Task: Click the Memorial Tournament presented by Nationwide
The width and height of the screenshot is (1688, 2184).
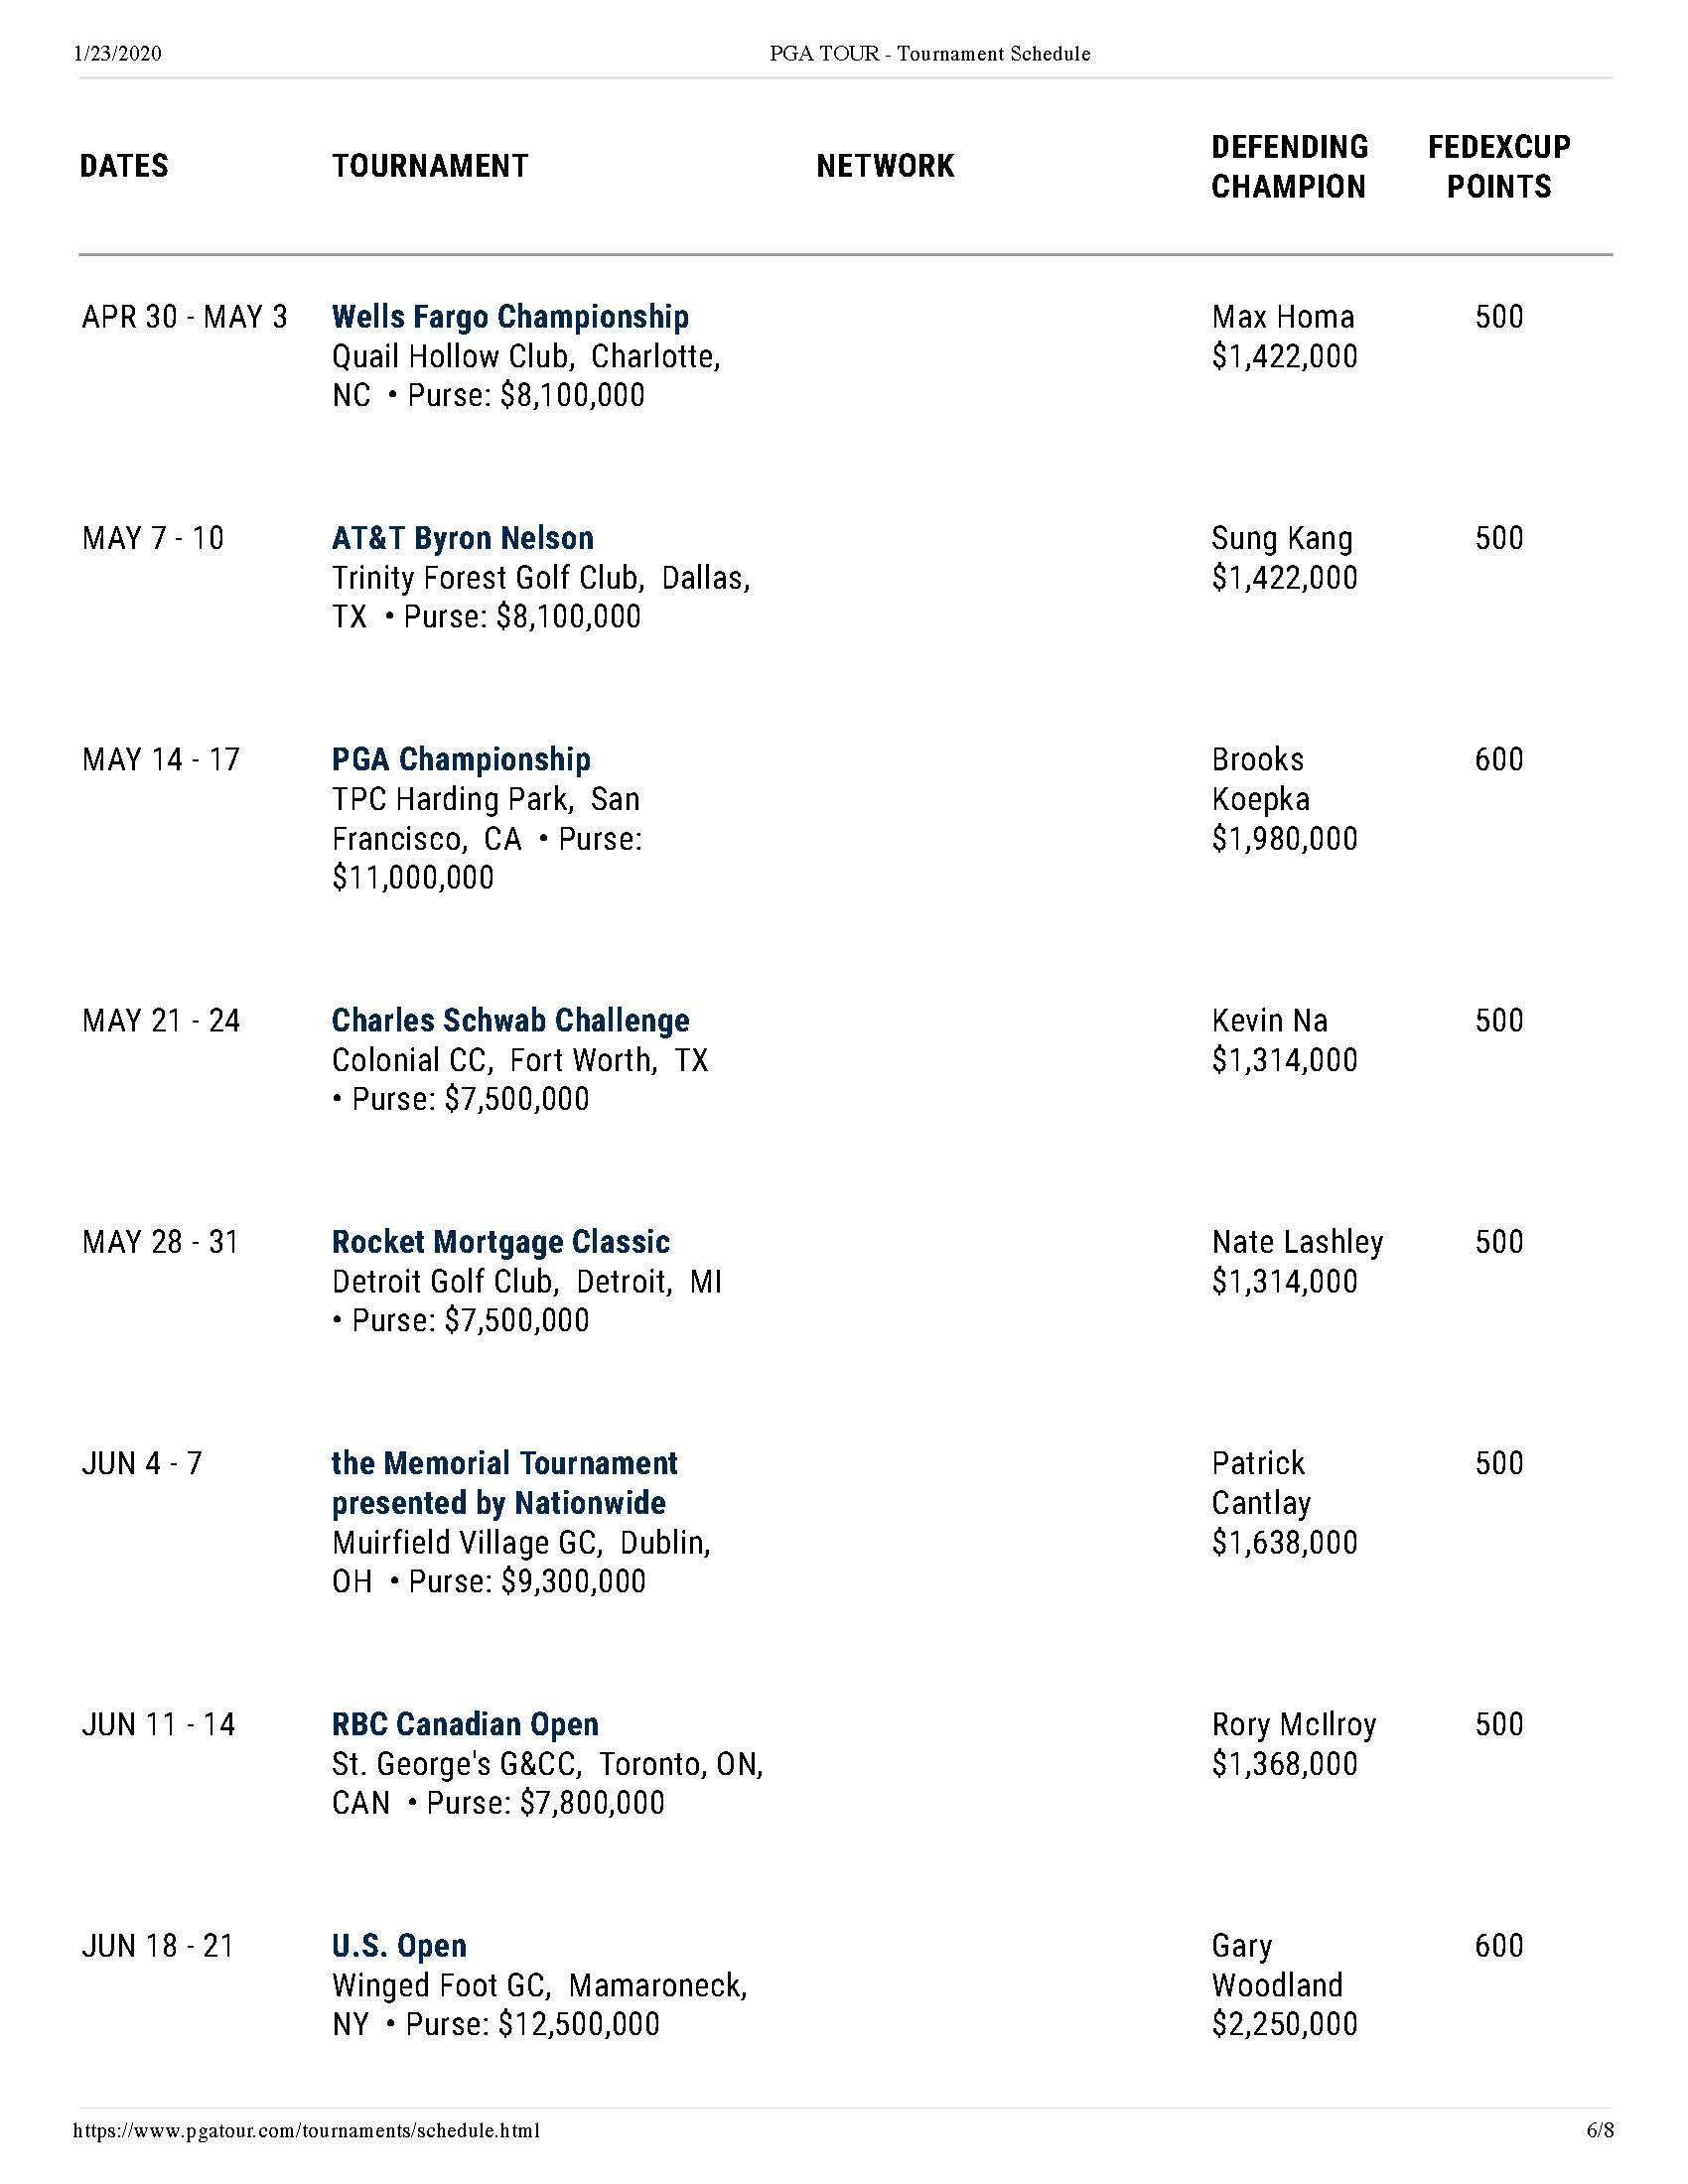Action: click(504, 1483)
